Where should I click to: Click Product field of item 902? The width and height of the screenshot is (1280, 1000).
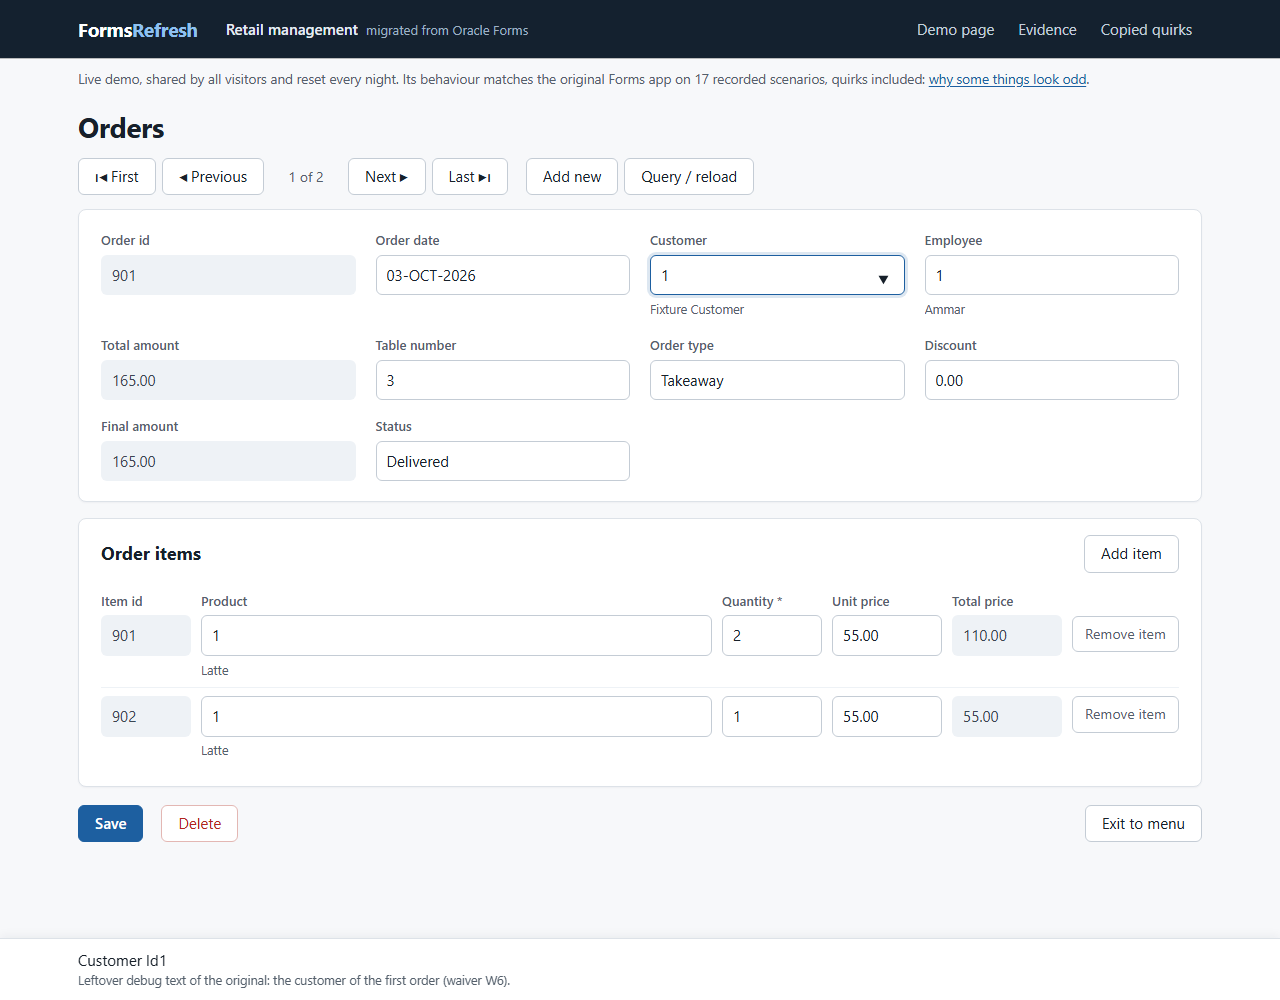(x=456, y=716)
